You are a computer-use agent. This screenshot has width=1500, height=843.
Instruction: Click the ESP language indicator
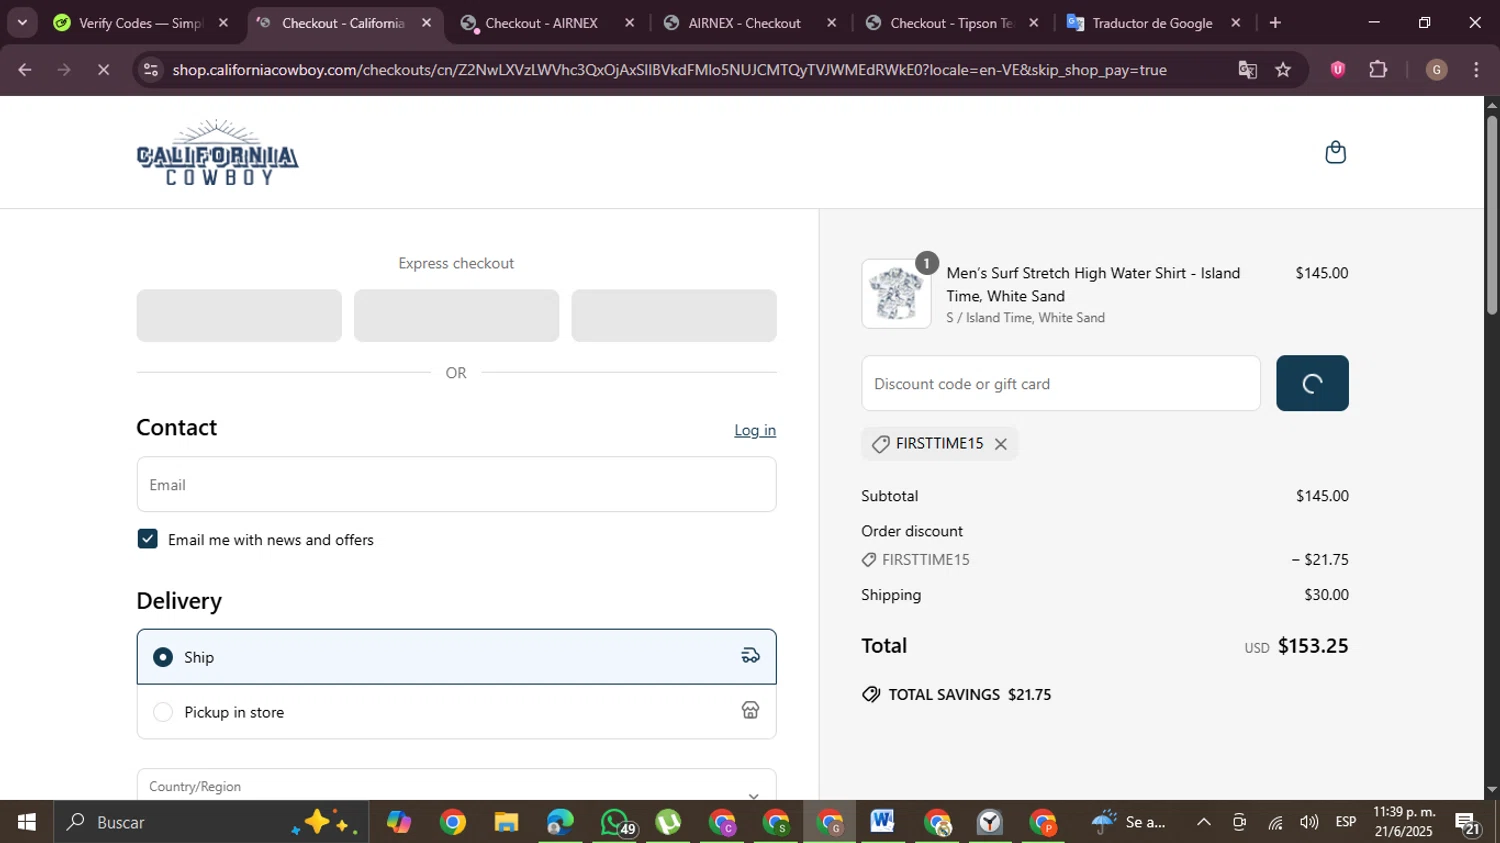click(1346, 822)
